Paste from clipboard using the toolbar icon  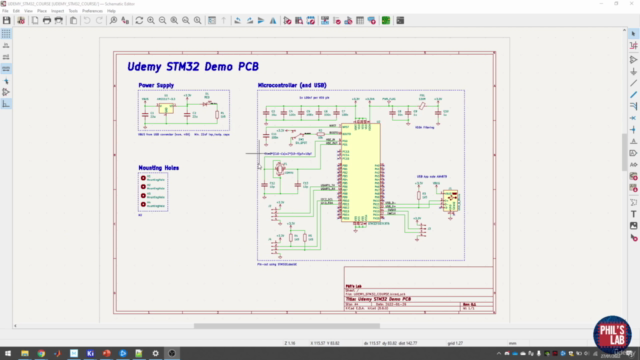[x=73, y=20]
